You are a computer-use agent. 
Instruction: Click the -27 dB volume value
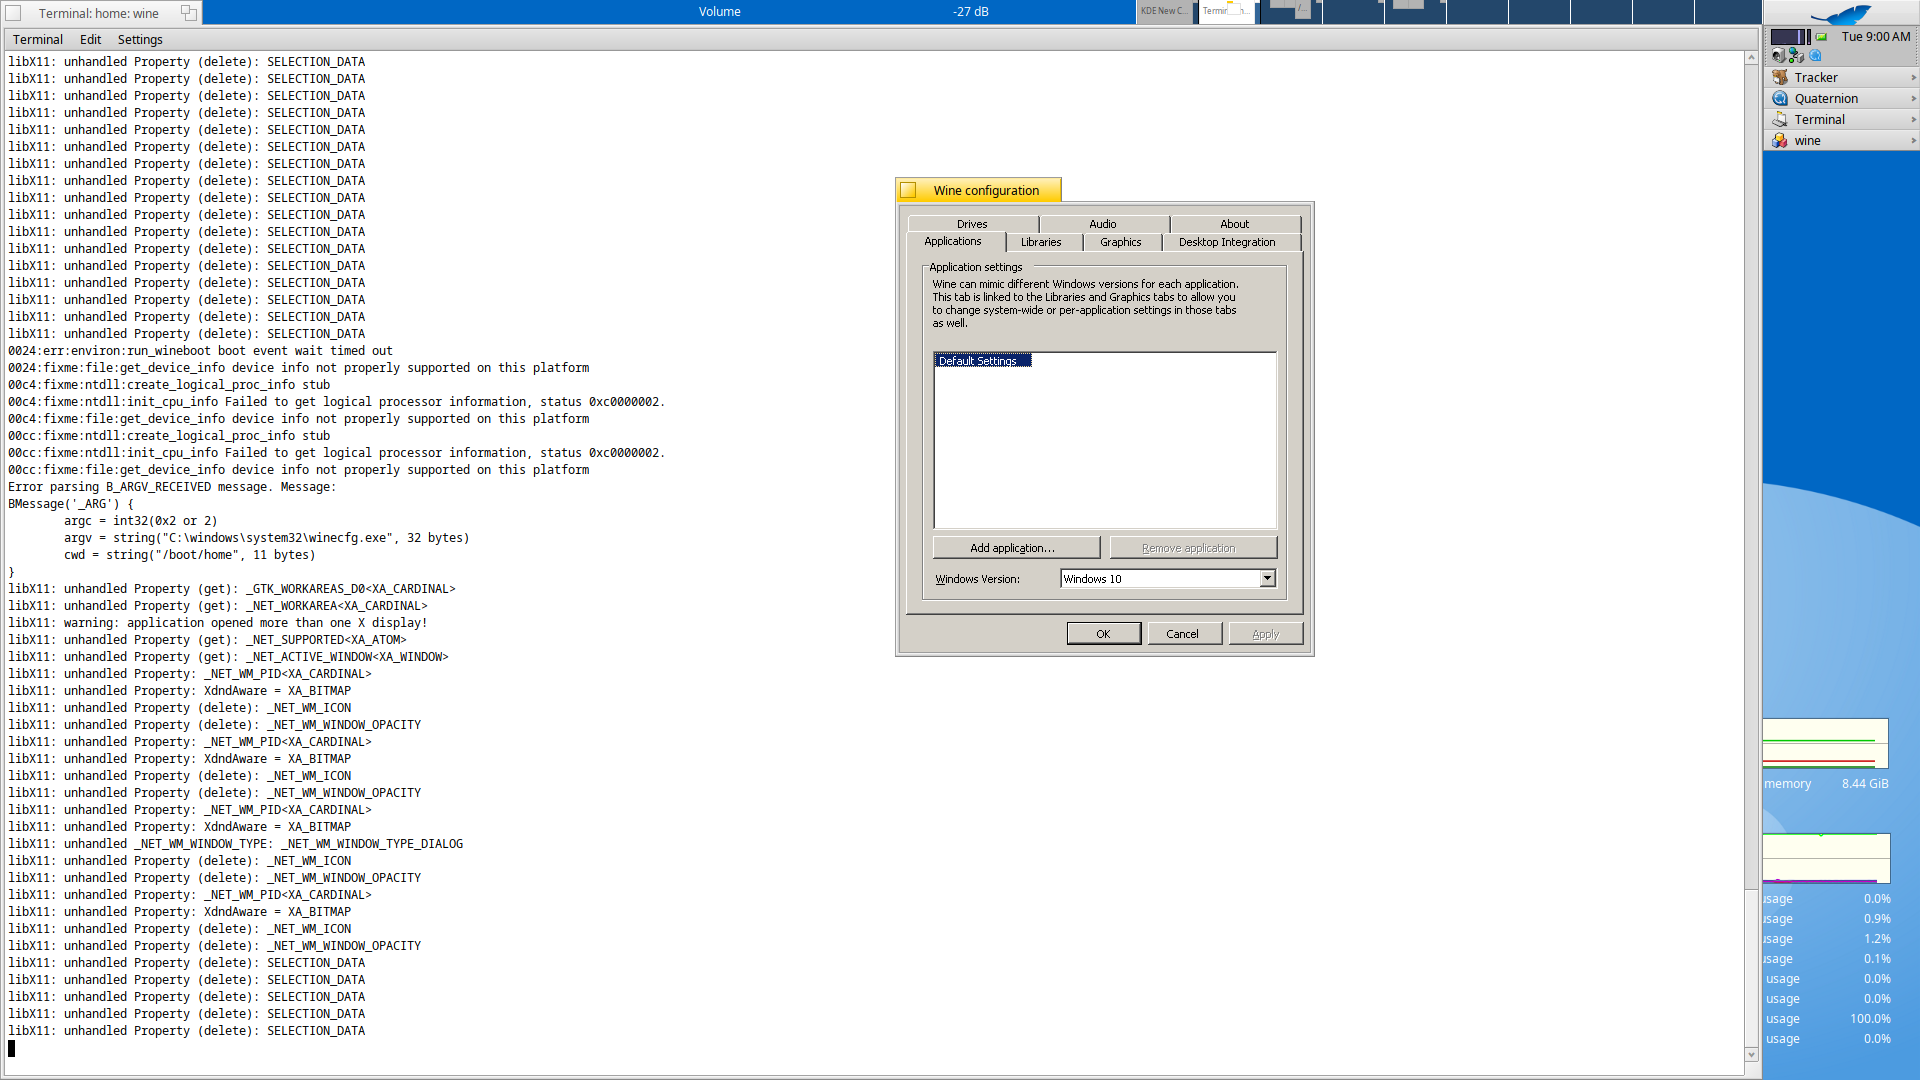coord(970,12)
